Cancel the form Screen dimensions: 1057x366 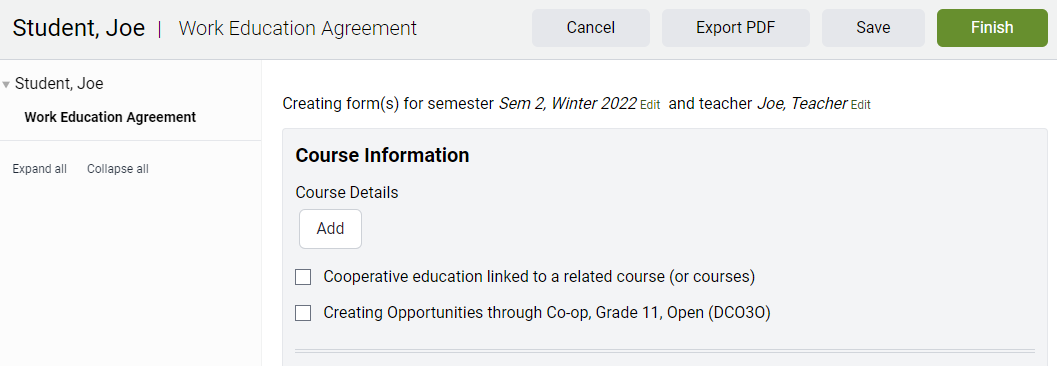tap(591, 28)
